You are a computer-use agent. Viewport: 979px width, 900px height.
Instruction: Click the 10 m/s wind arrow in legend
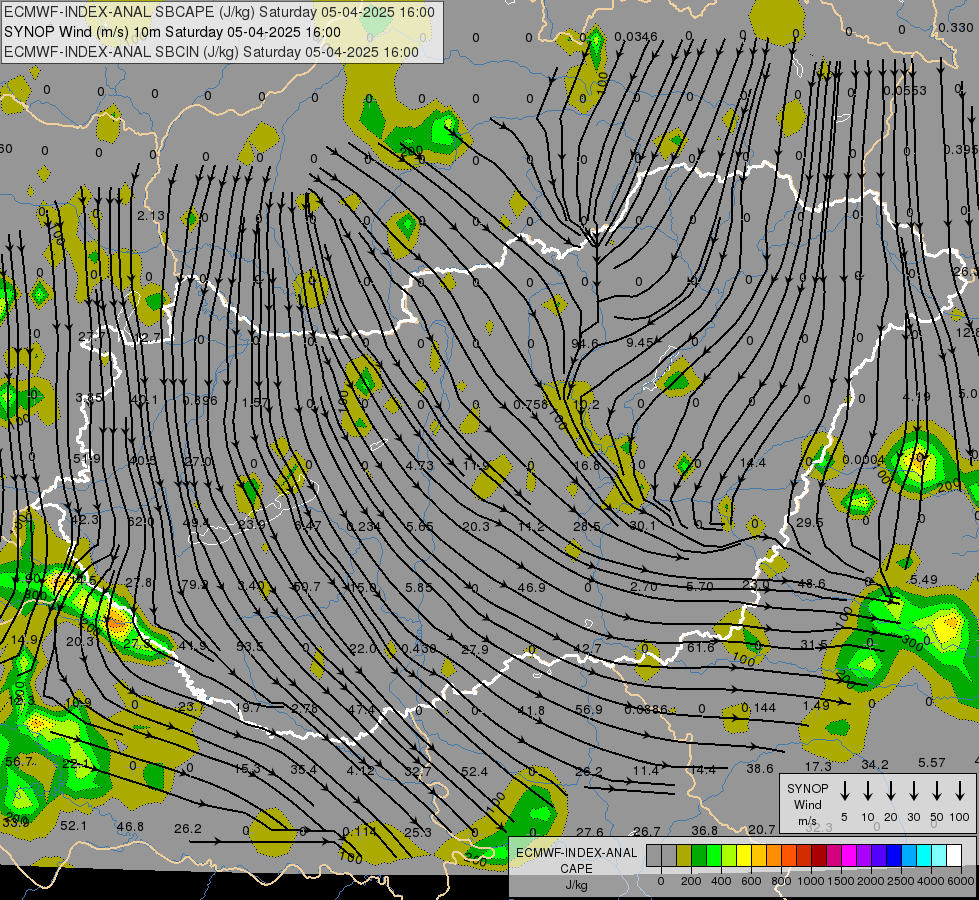pos(868,791)
